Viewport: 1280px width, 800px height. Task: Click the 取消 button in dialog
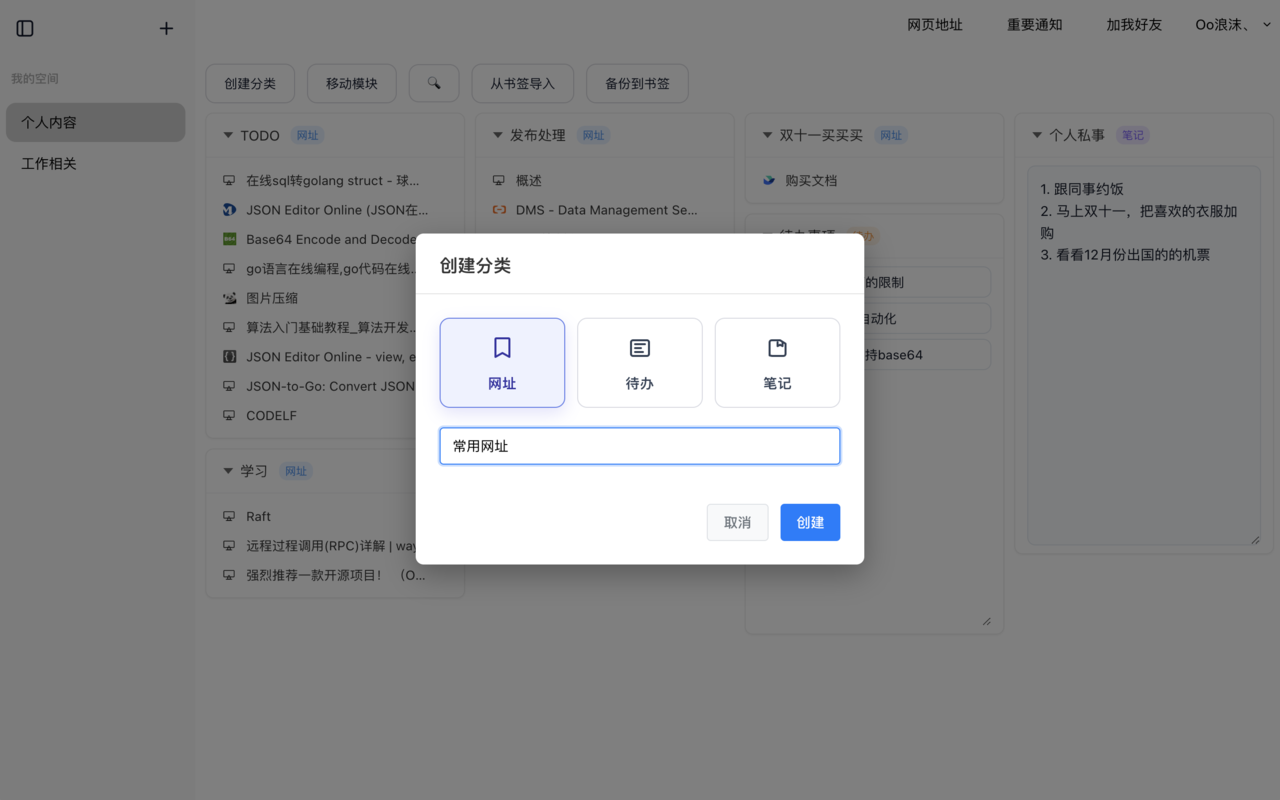737,522
